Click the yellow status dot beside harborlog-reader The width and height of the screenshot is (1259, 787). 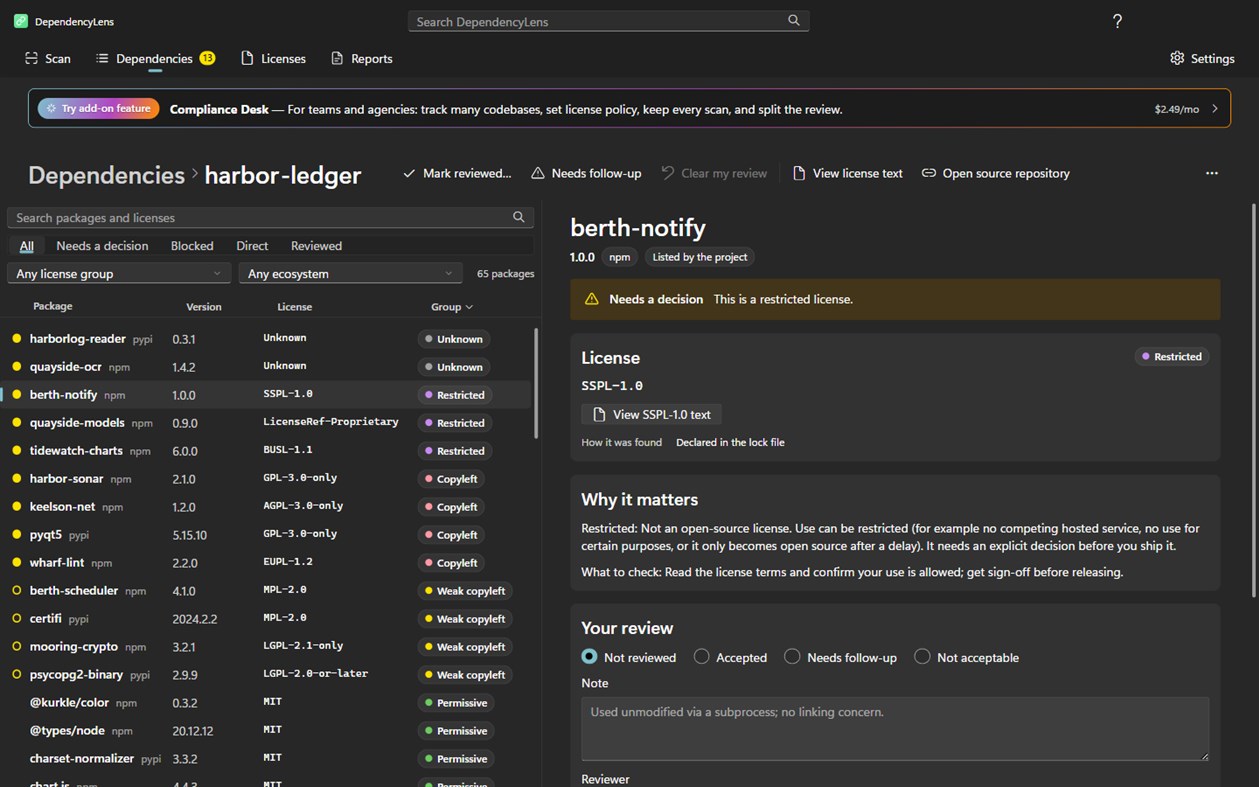tap(17, 338)
